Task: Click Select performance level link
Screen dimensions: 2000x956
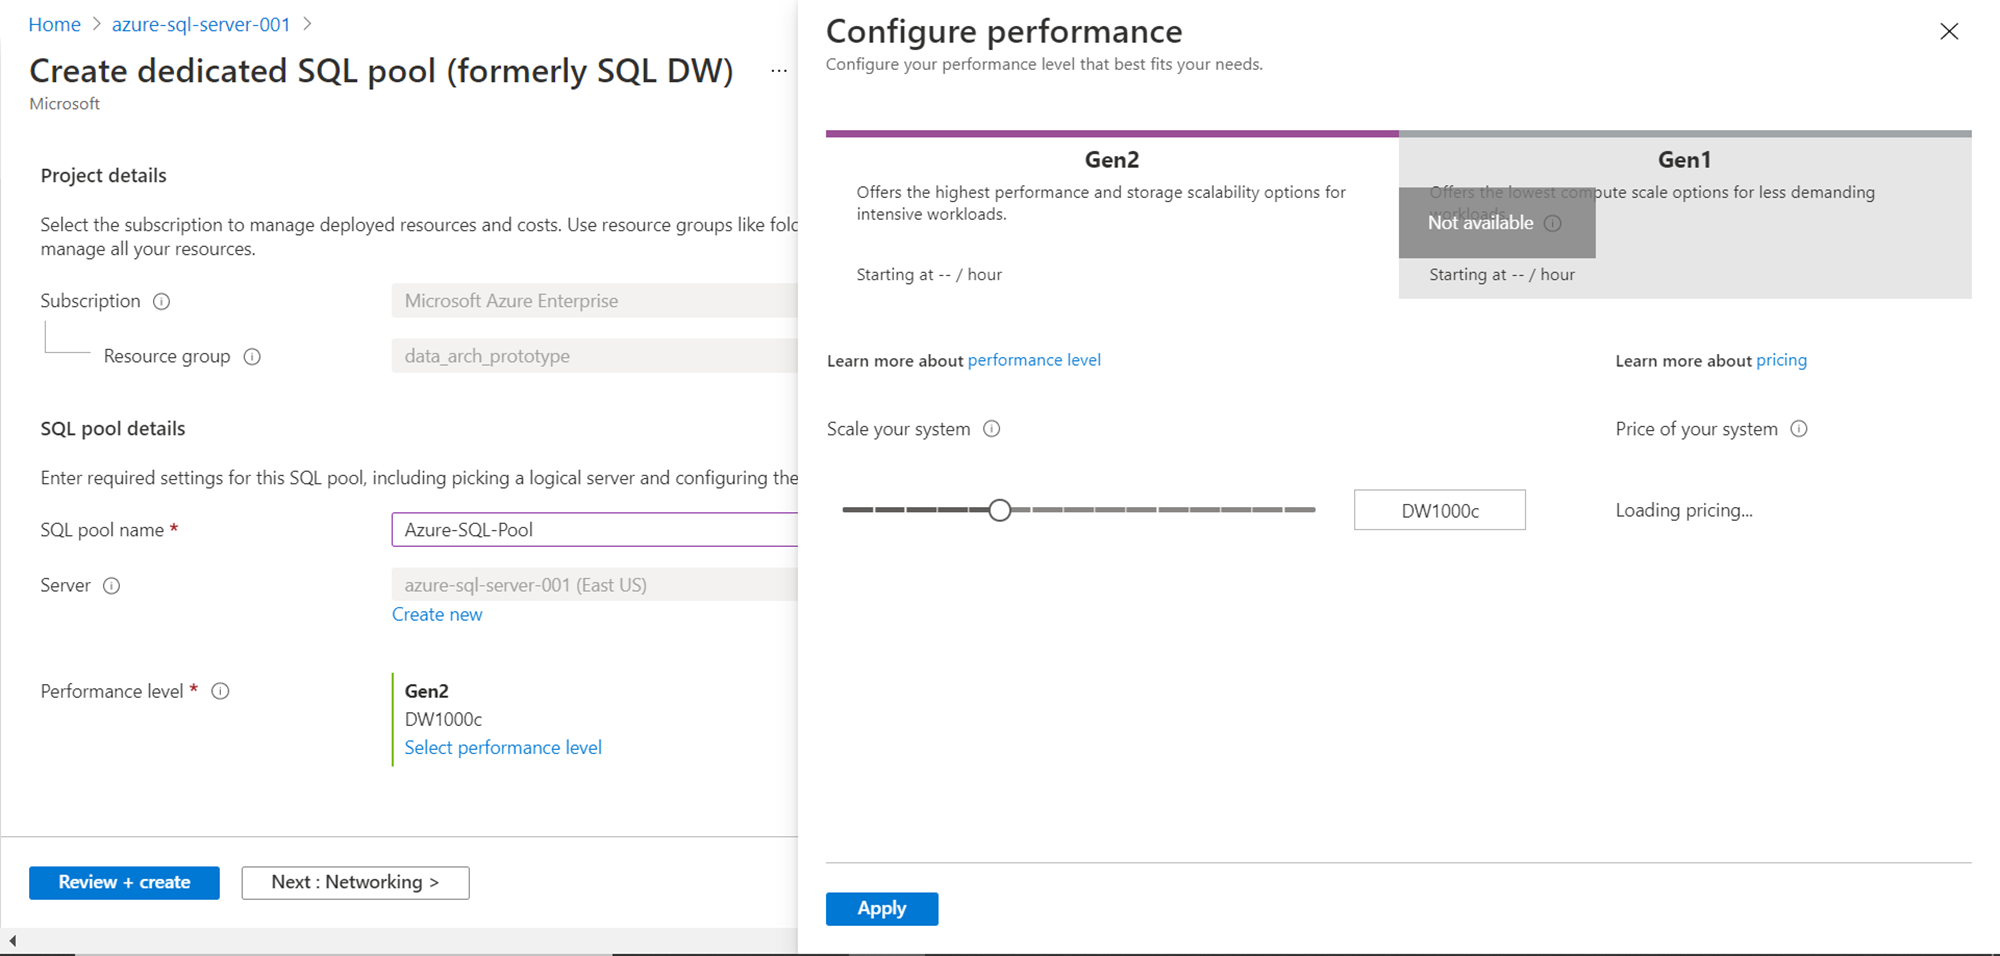Action: 502,748
